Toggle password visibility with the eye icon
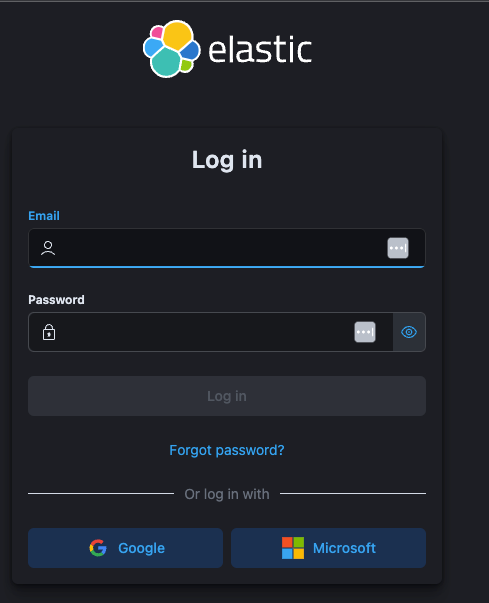Image resolution: width=489 pixels, height=603 pixels. 409,332
